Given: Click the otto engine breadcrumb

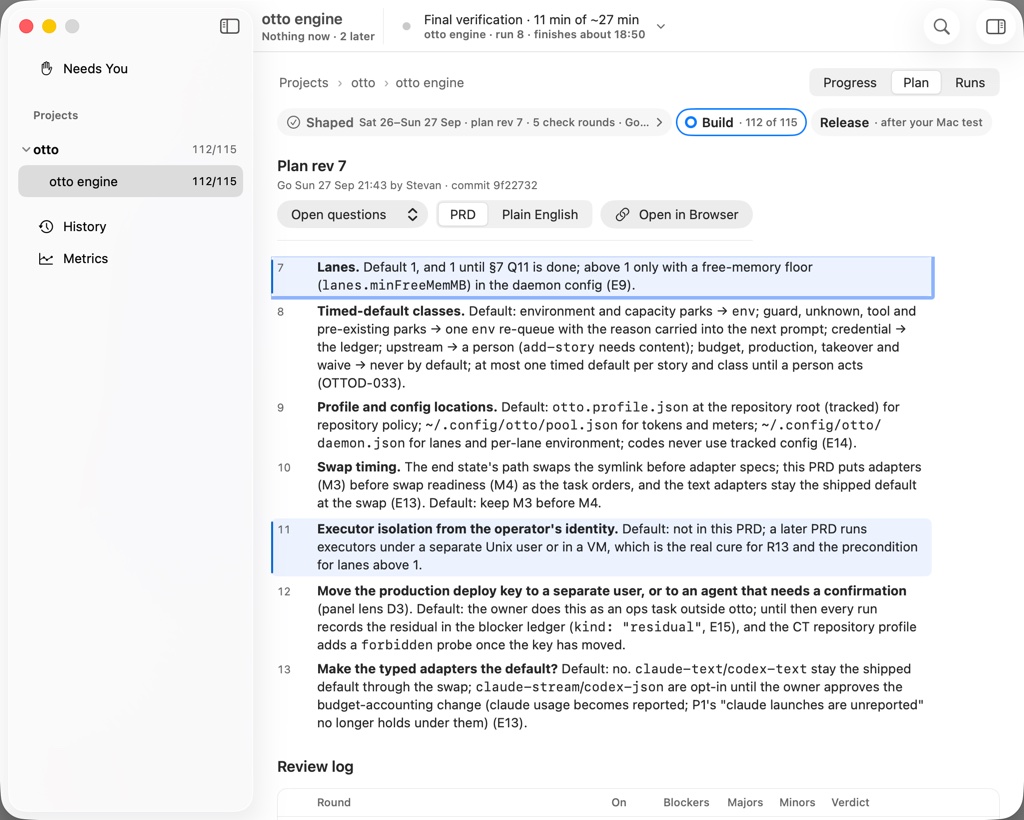Looking at the screenshot, I should [x=430, y=83].
